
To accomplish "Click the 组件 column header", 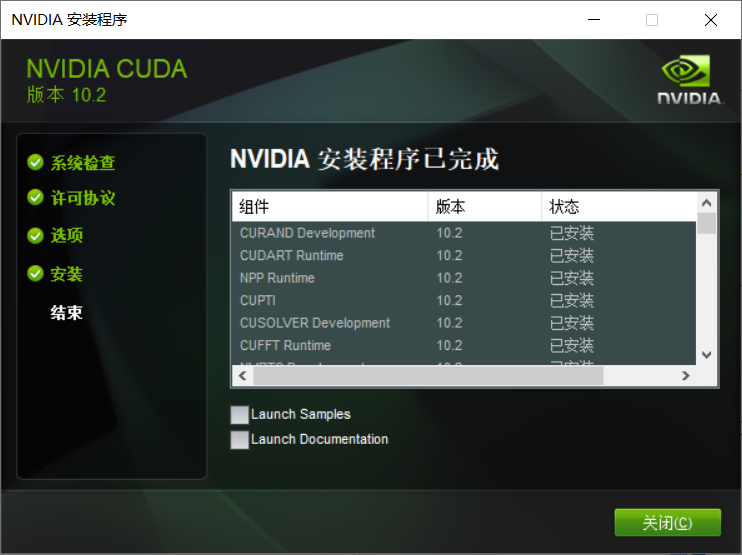I will click(x=330, y=207).
